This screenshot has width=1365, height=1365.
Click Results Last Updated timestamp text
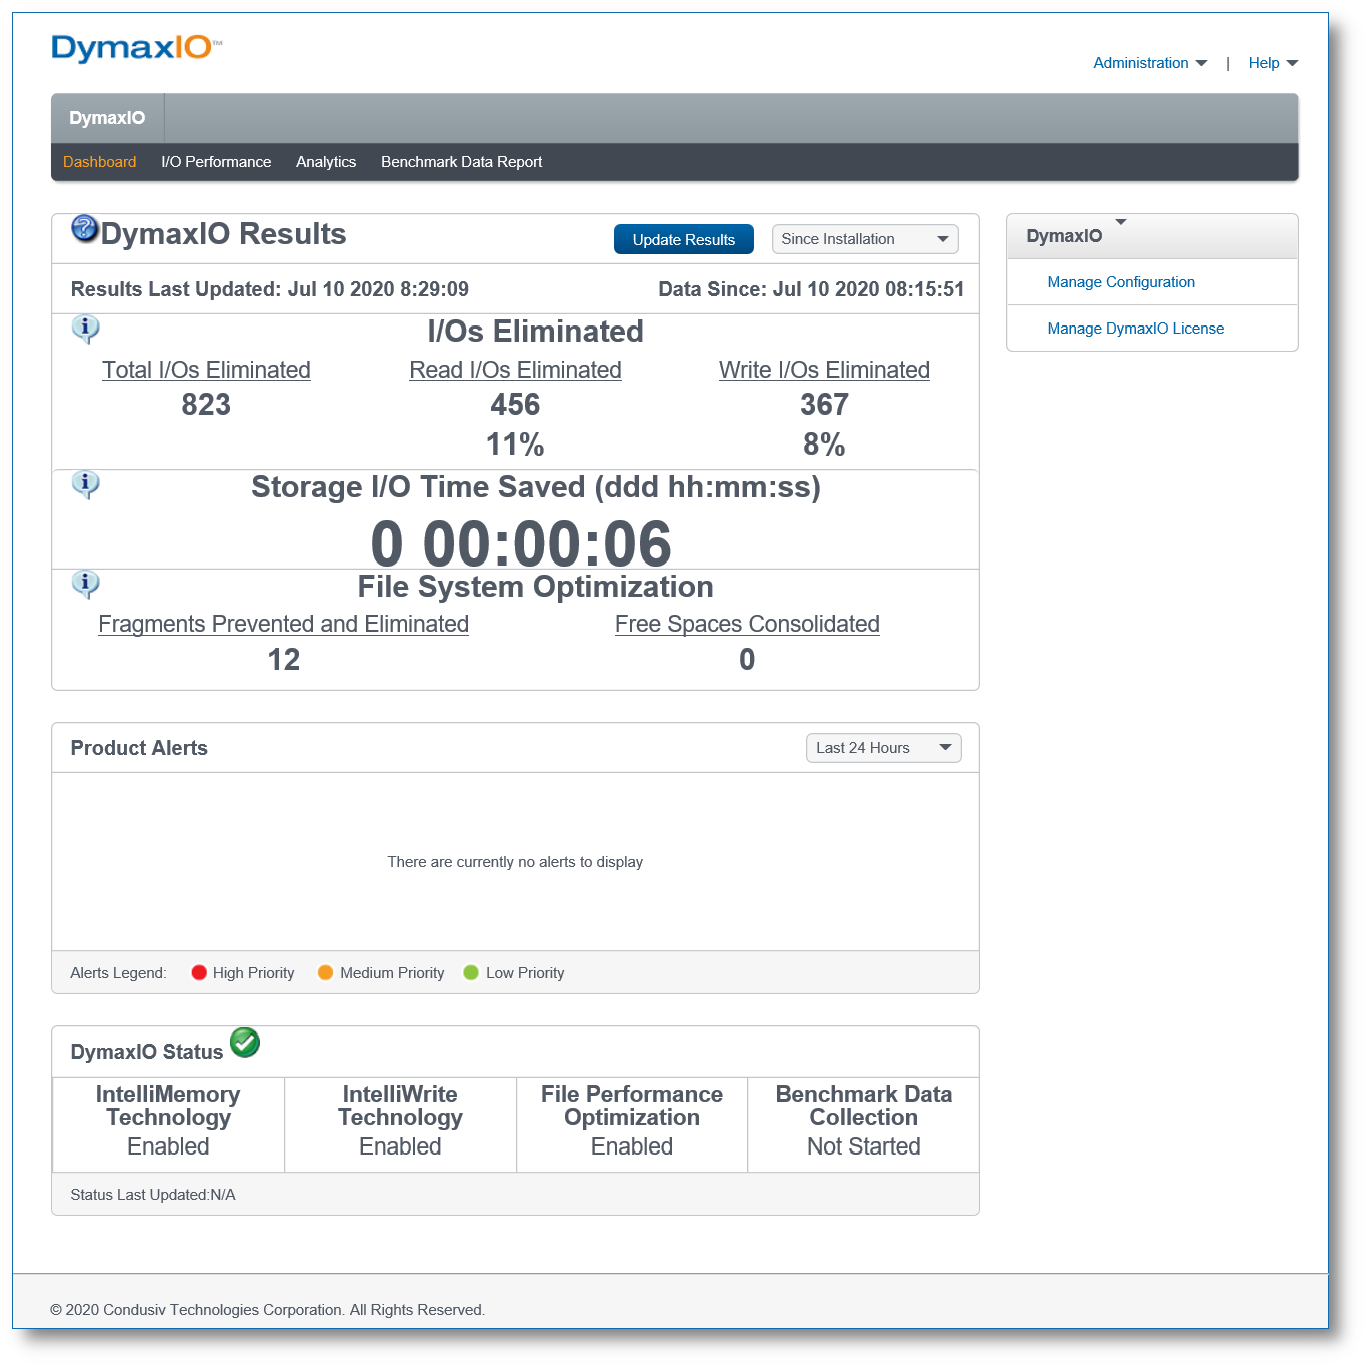click(x=270, y=289)
